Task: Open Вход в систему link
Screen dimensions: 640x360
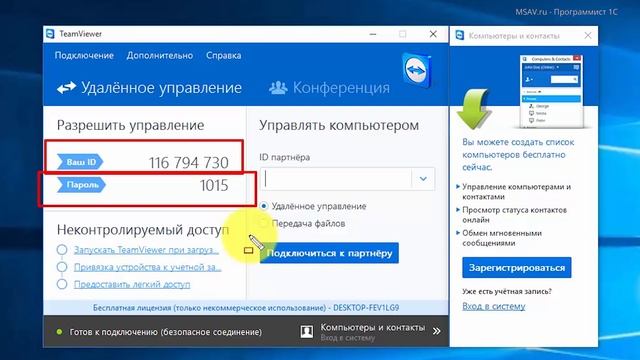Action: coord(493,306)
